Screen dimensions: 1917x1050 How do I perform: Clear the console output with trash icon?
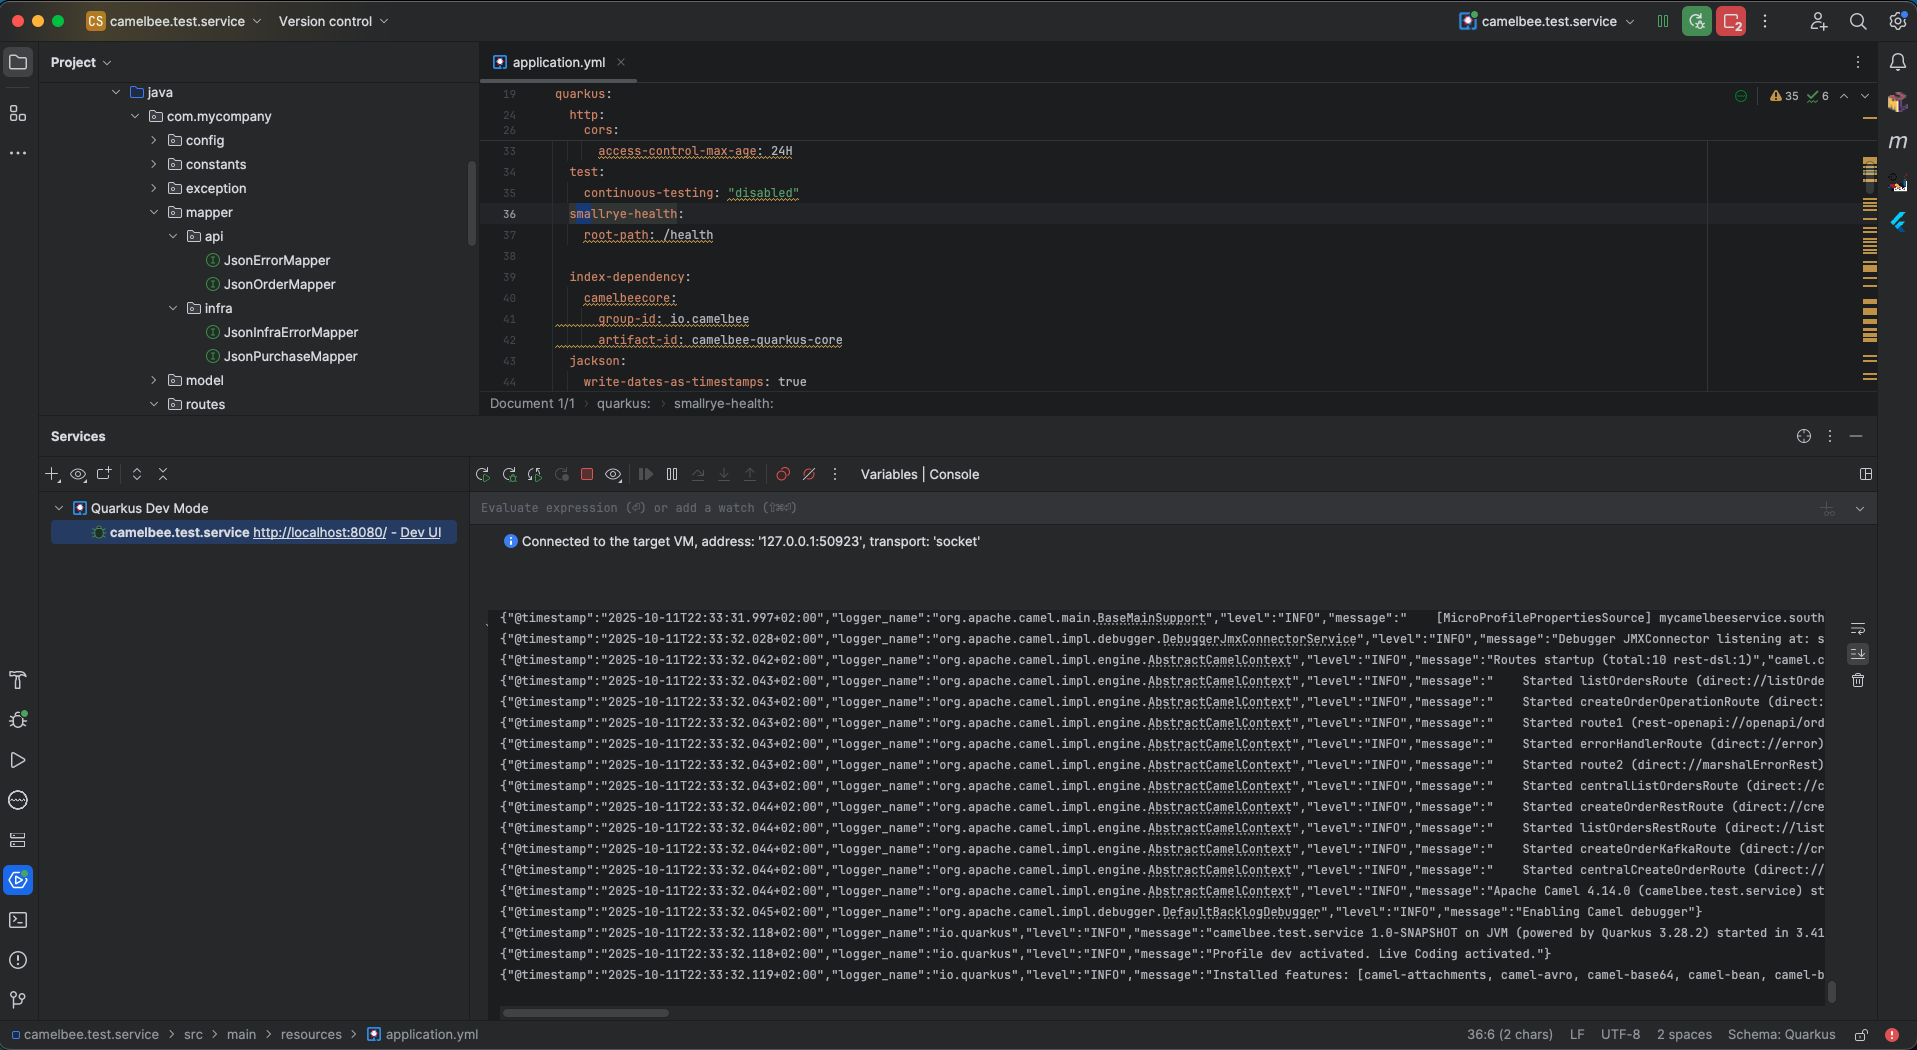1858,680
